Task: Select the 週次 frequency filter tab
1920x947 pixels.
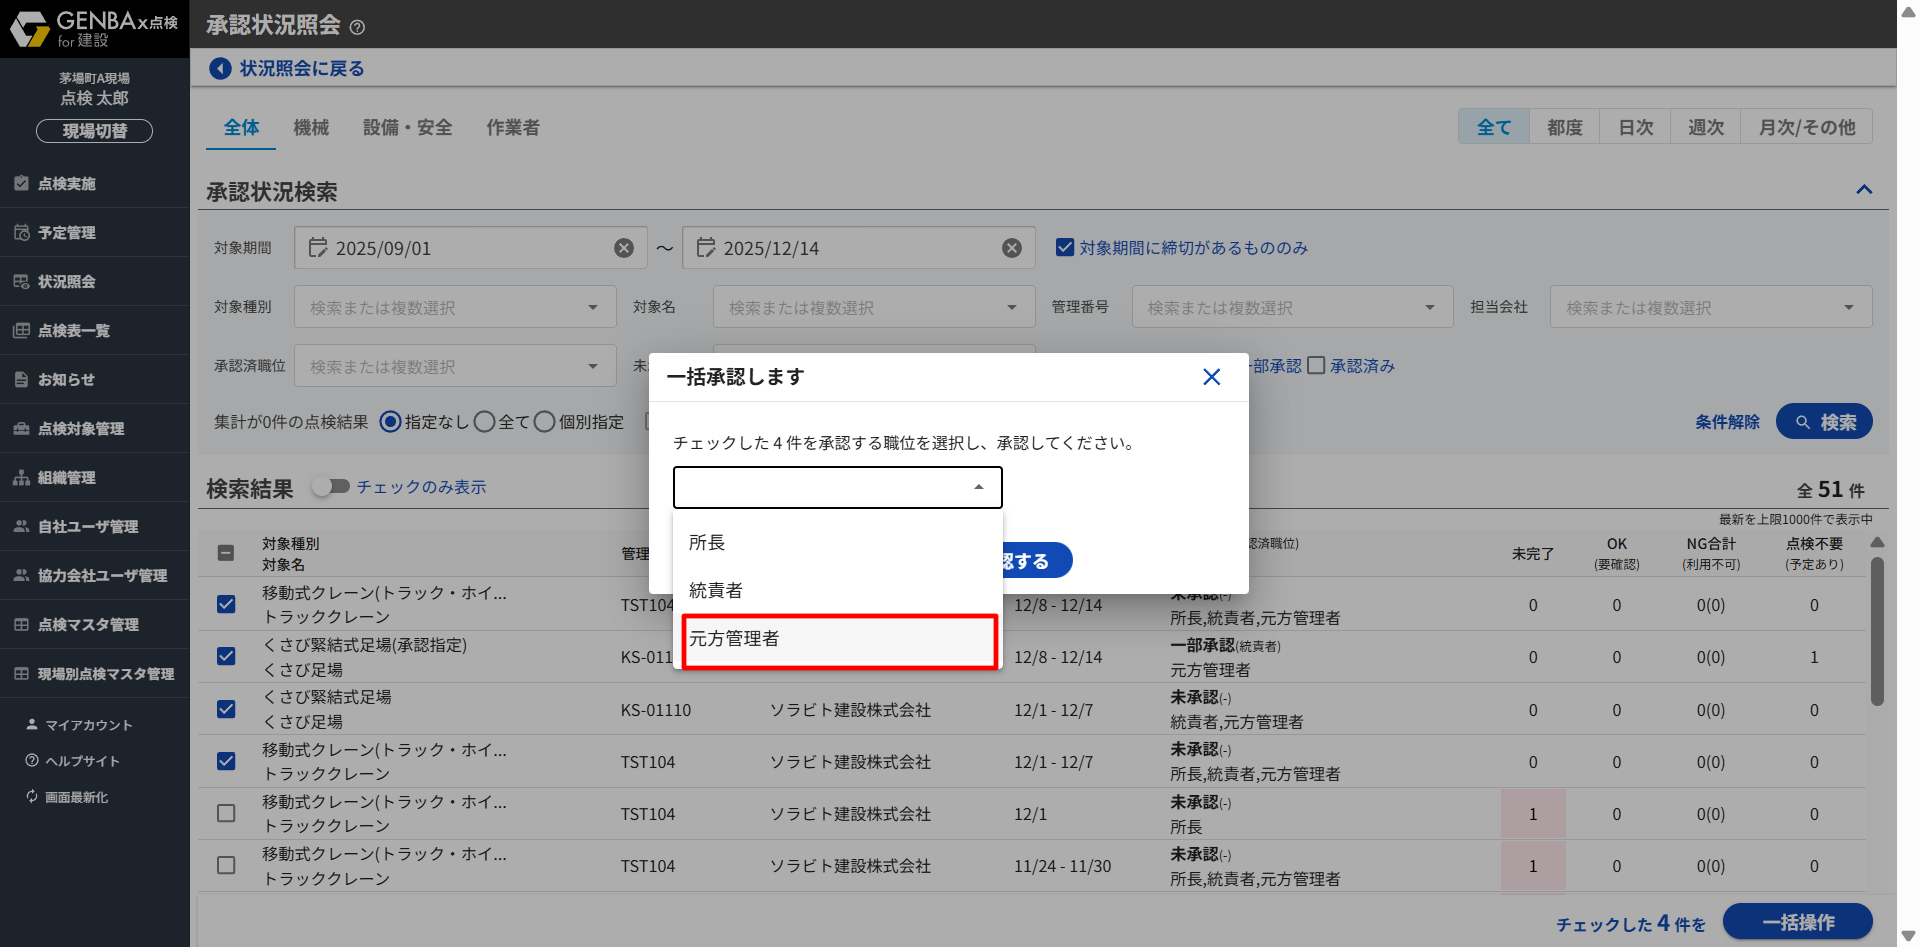Action: [x=1705, y=127]
